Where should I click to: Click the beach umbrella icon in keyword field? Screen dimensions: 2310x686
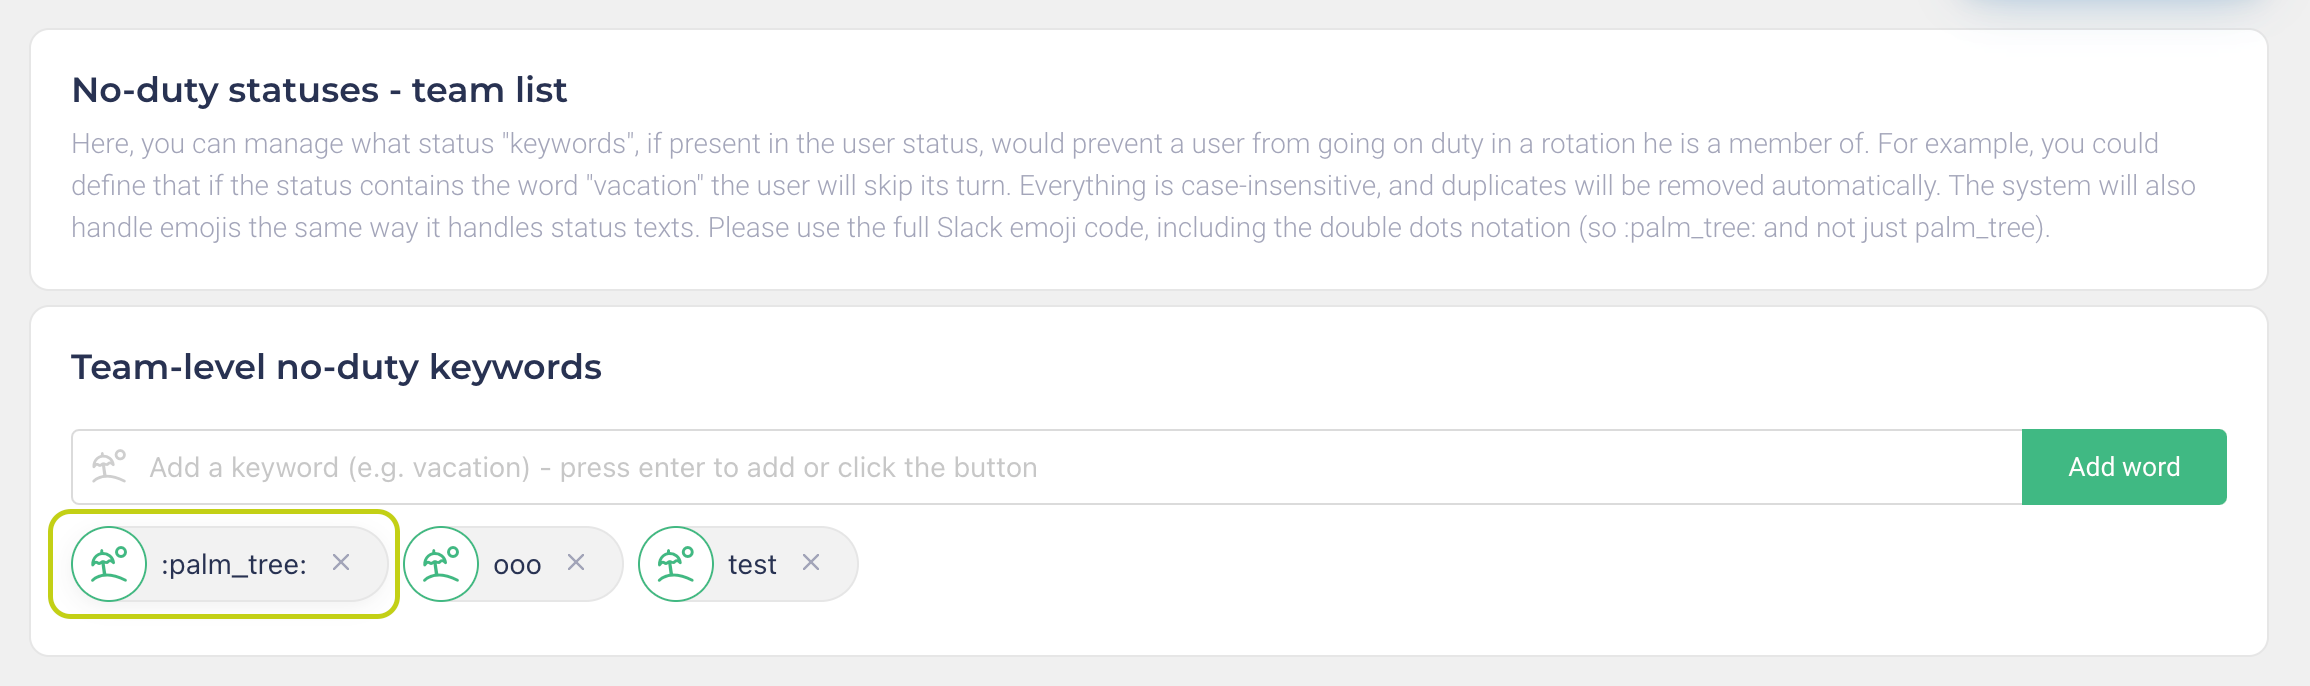click(x=109, y=467)
